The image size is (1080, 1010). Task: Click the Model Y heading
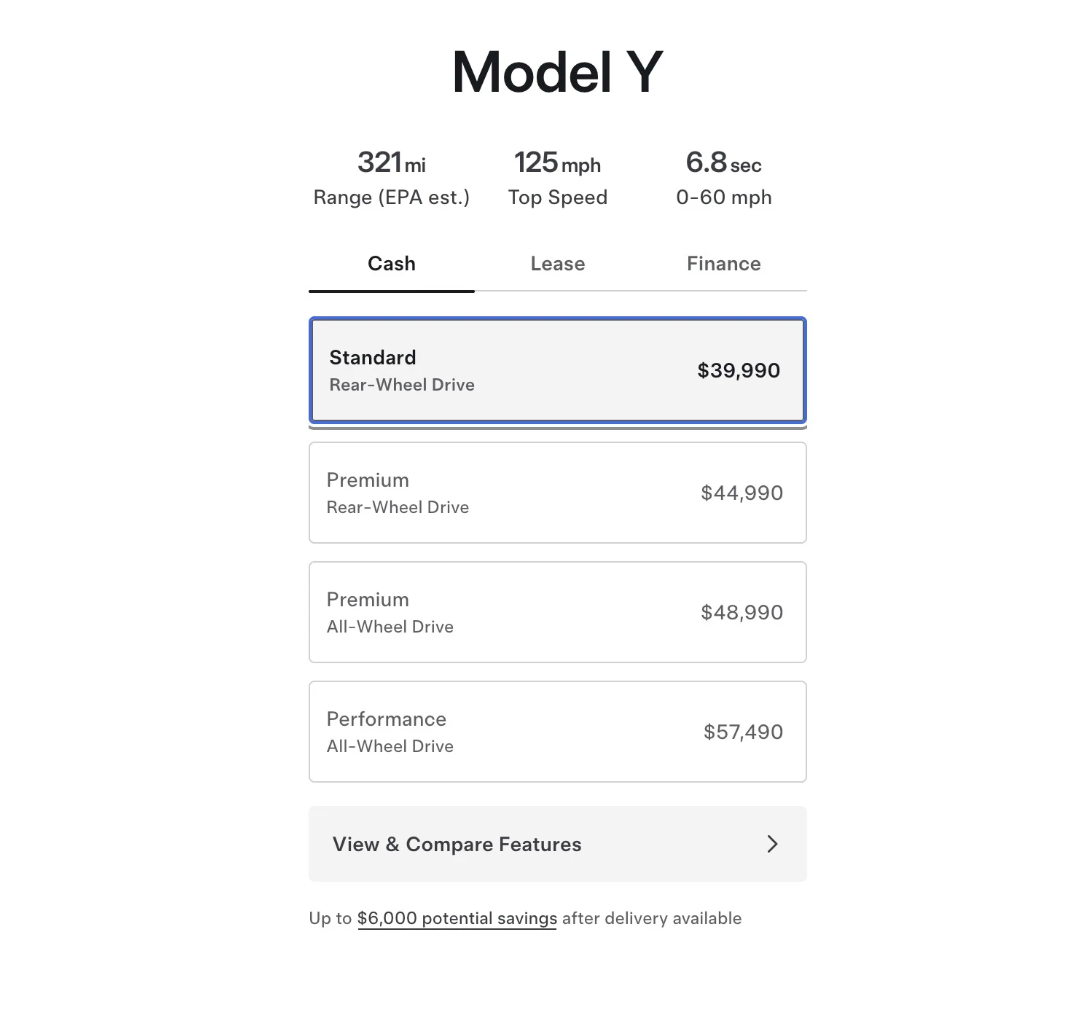coord(557,72)
